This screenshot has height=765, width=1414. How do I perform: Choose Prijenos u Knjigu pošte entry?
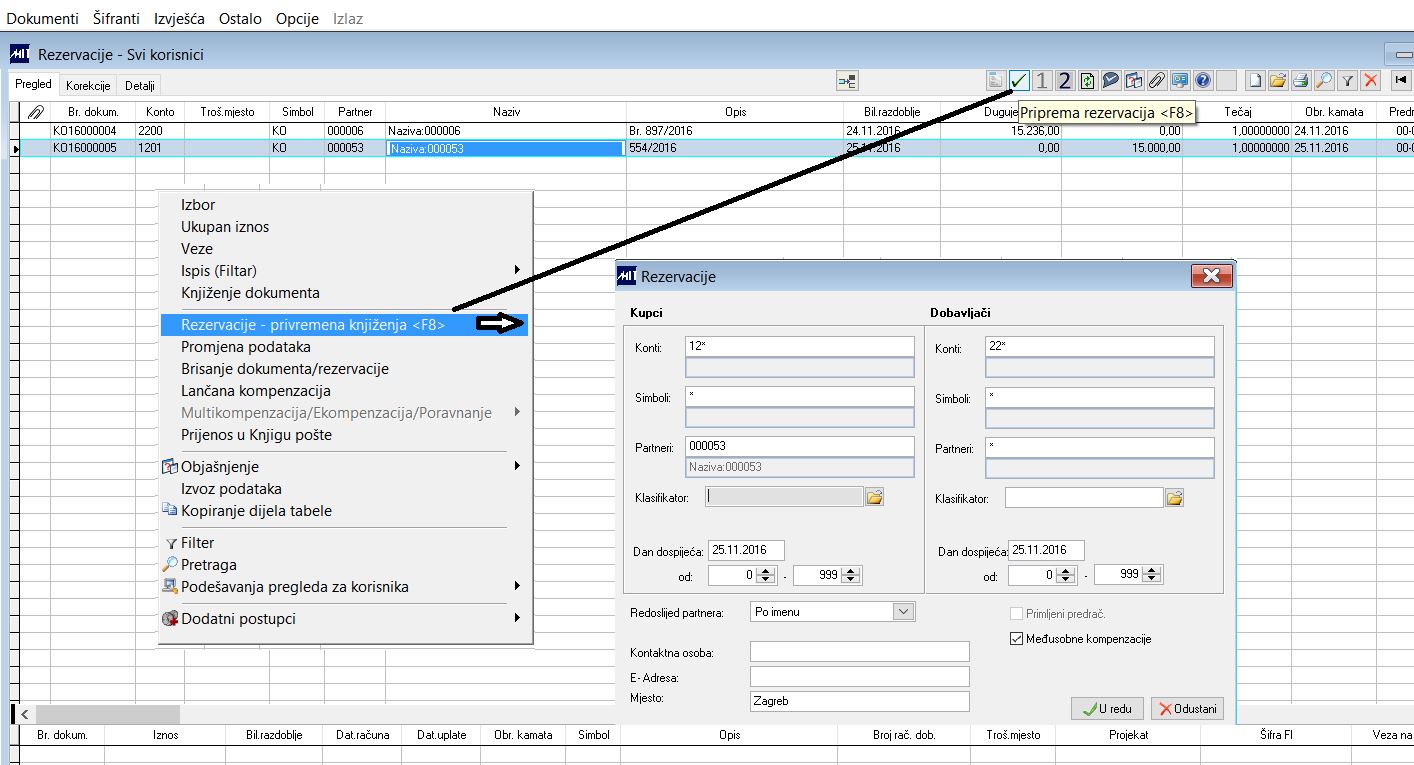pyautogui.click(x=256, y=434)
